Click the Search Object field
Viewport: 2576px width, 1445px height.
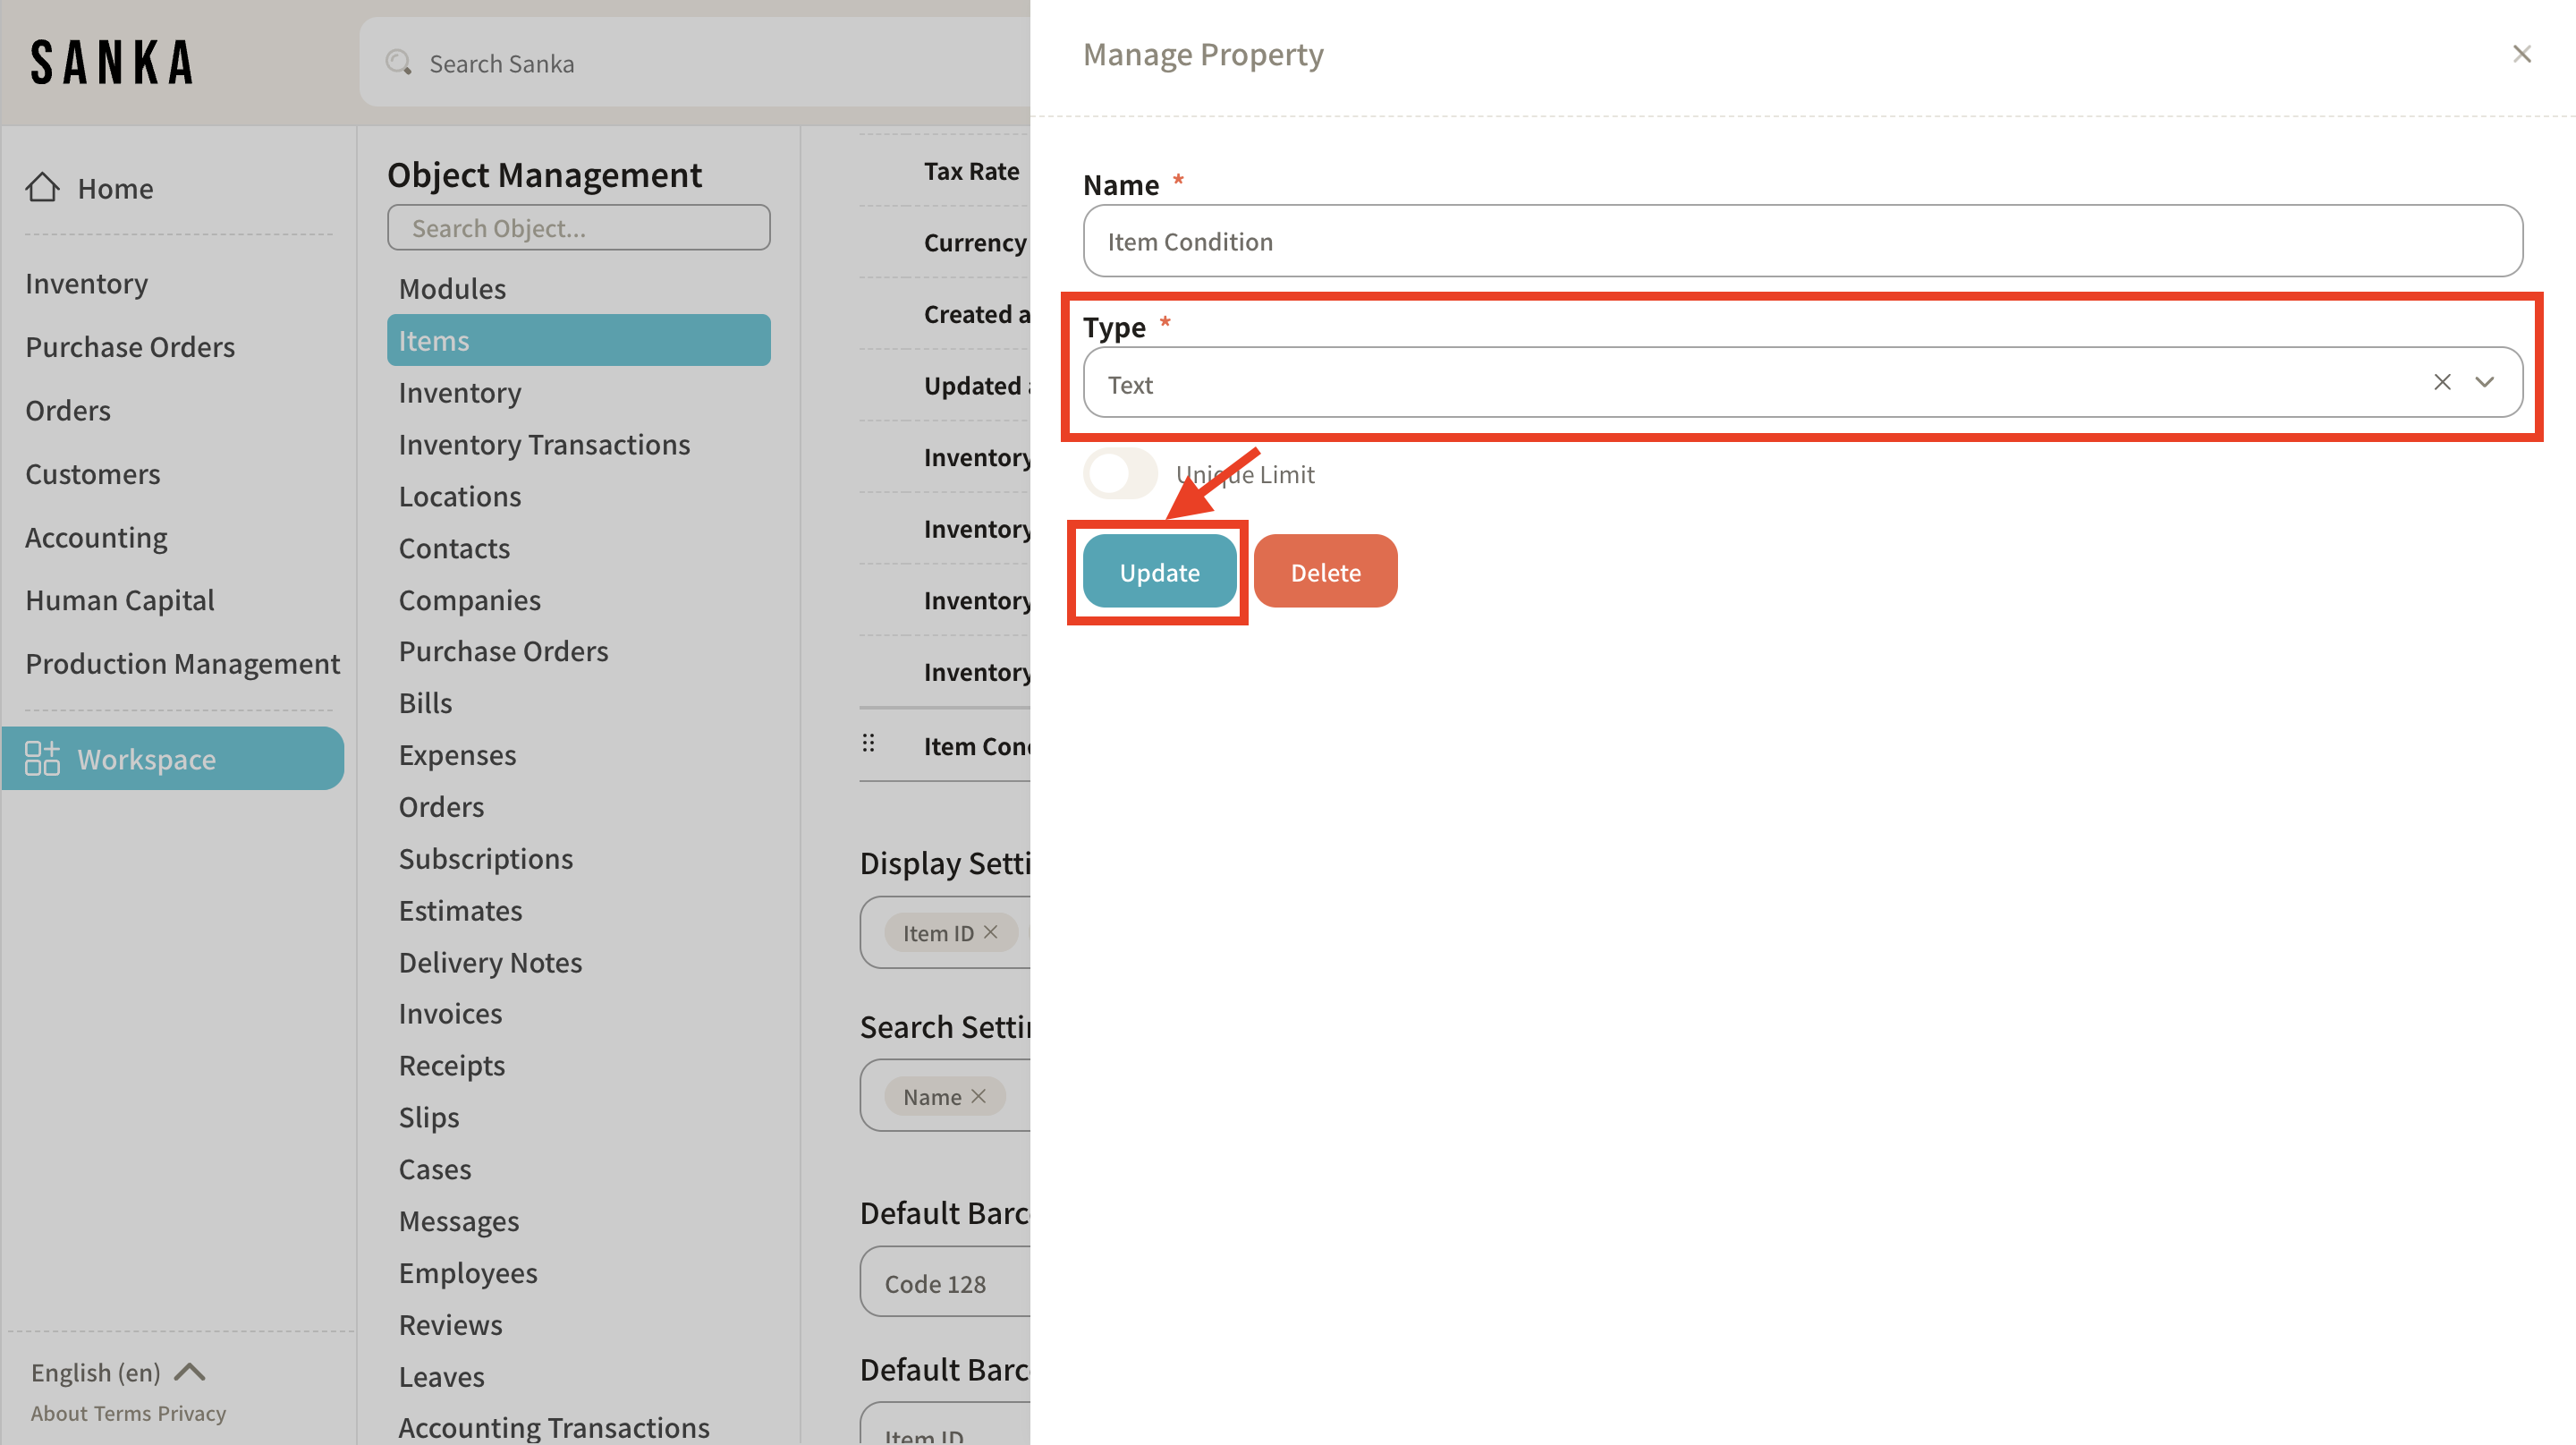pos(578,228)
